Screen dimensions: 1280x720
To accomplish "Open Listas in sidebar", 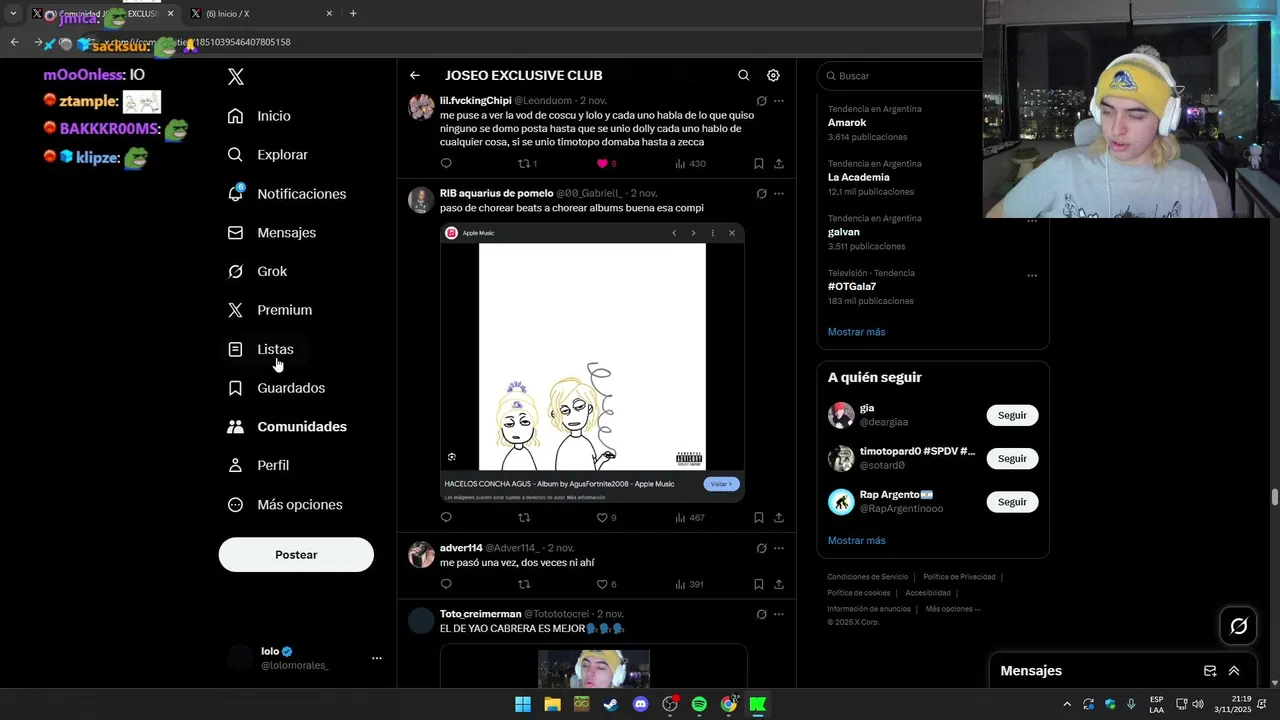I will (261, 349).
